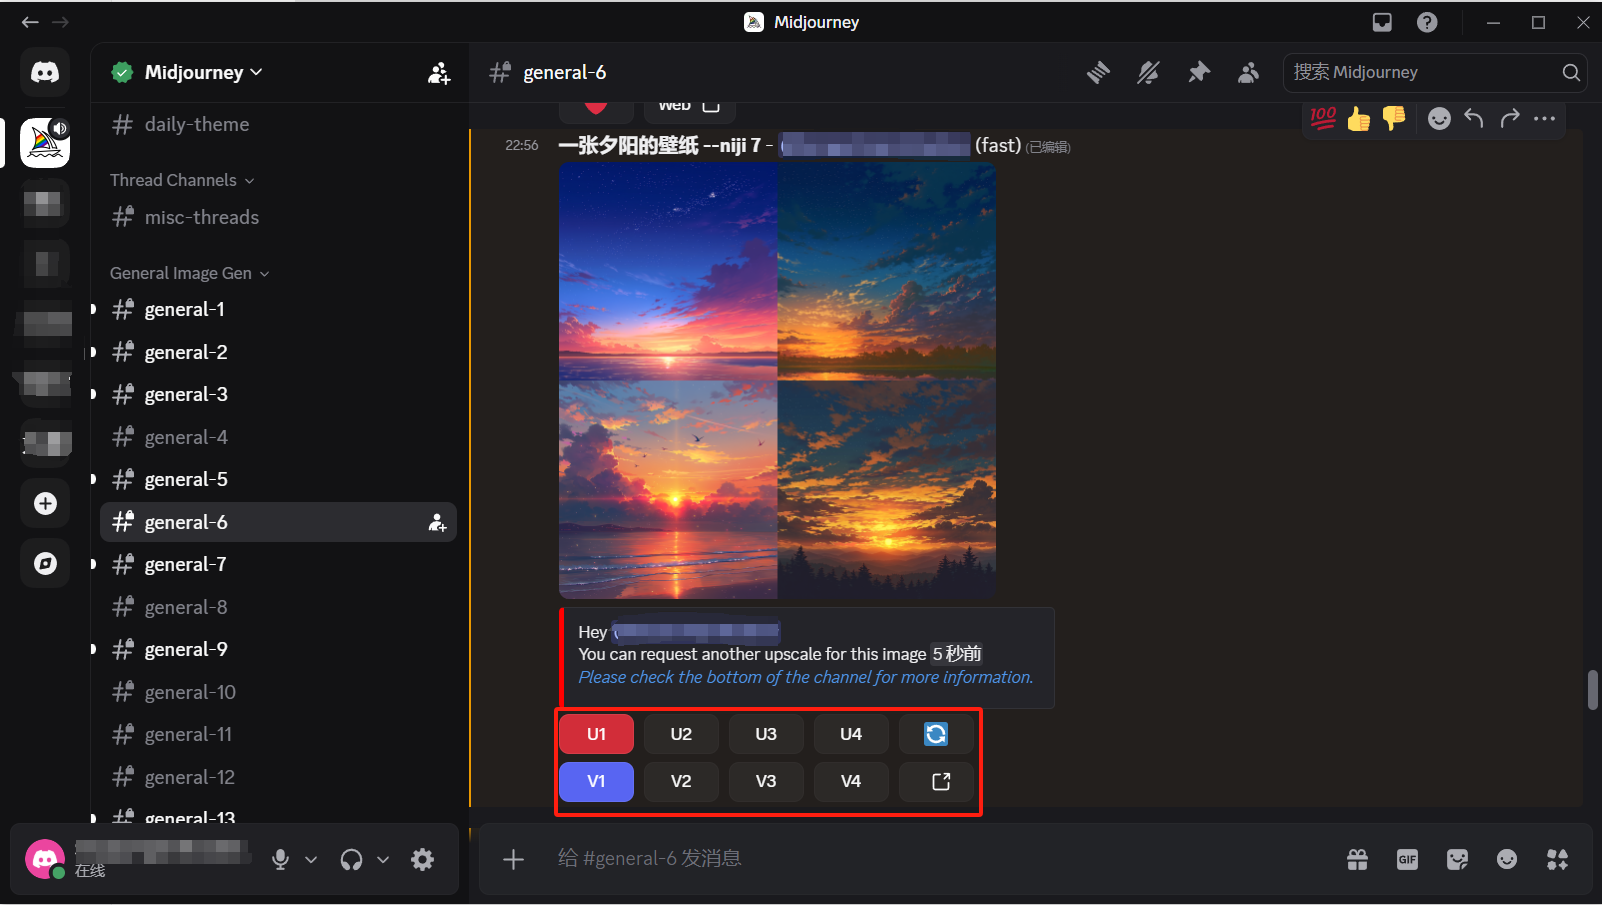Open the GIF picker in message bar
This screenshot has width=1602, height=905.
1407,859
